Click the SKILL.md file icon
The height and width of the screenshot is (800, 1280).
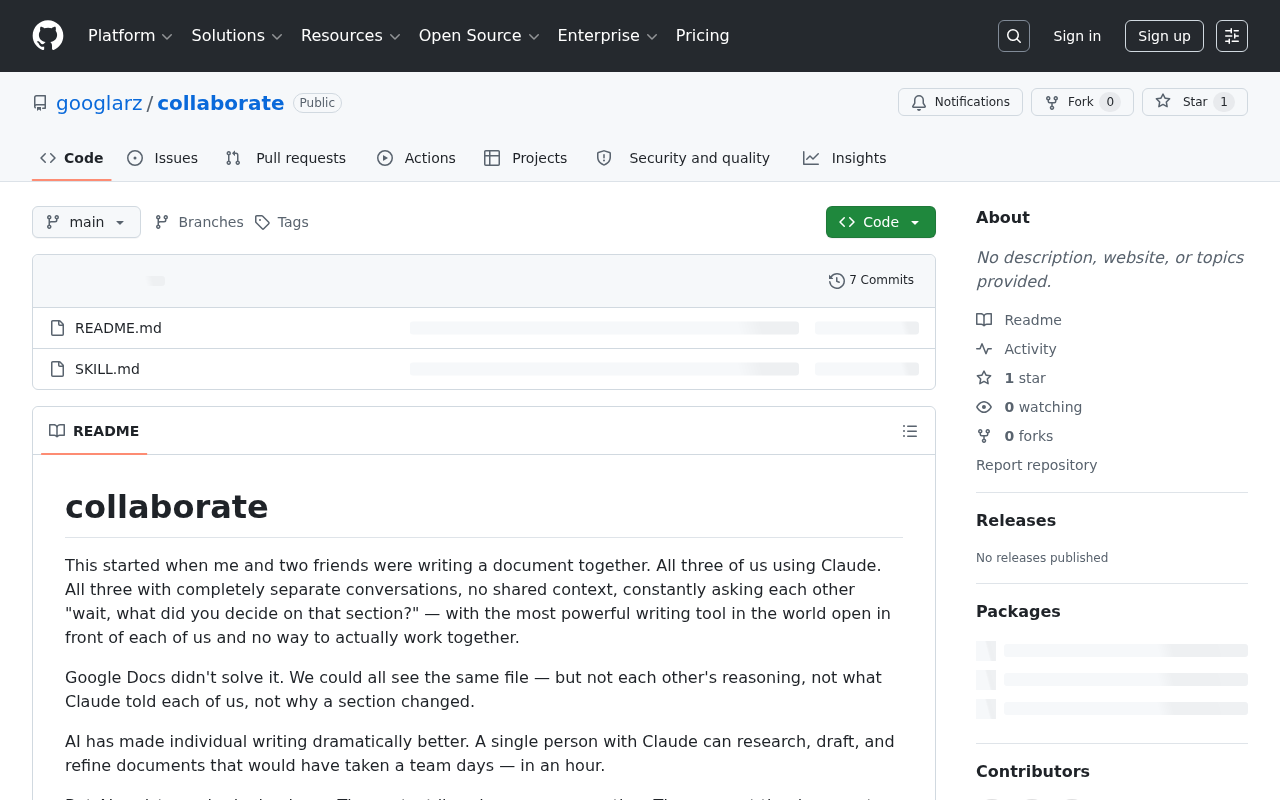click(57, 369)
